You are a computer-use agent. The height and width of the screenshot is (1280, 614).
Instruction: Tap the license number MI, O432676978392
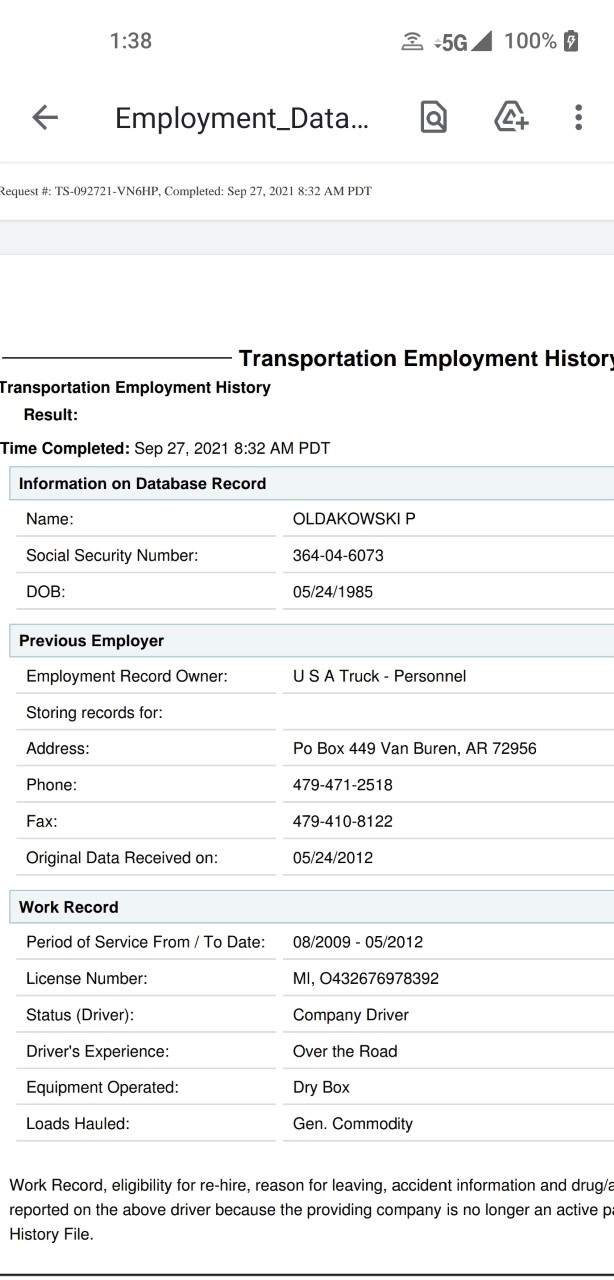pos(366,978)
